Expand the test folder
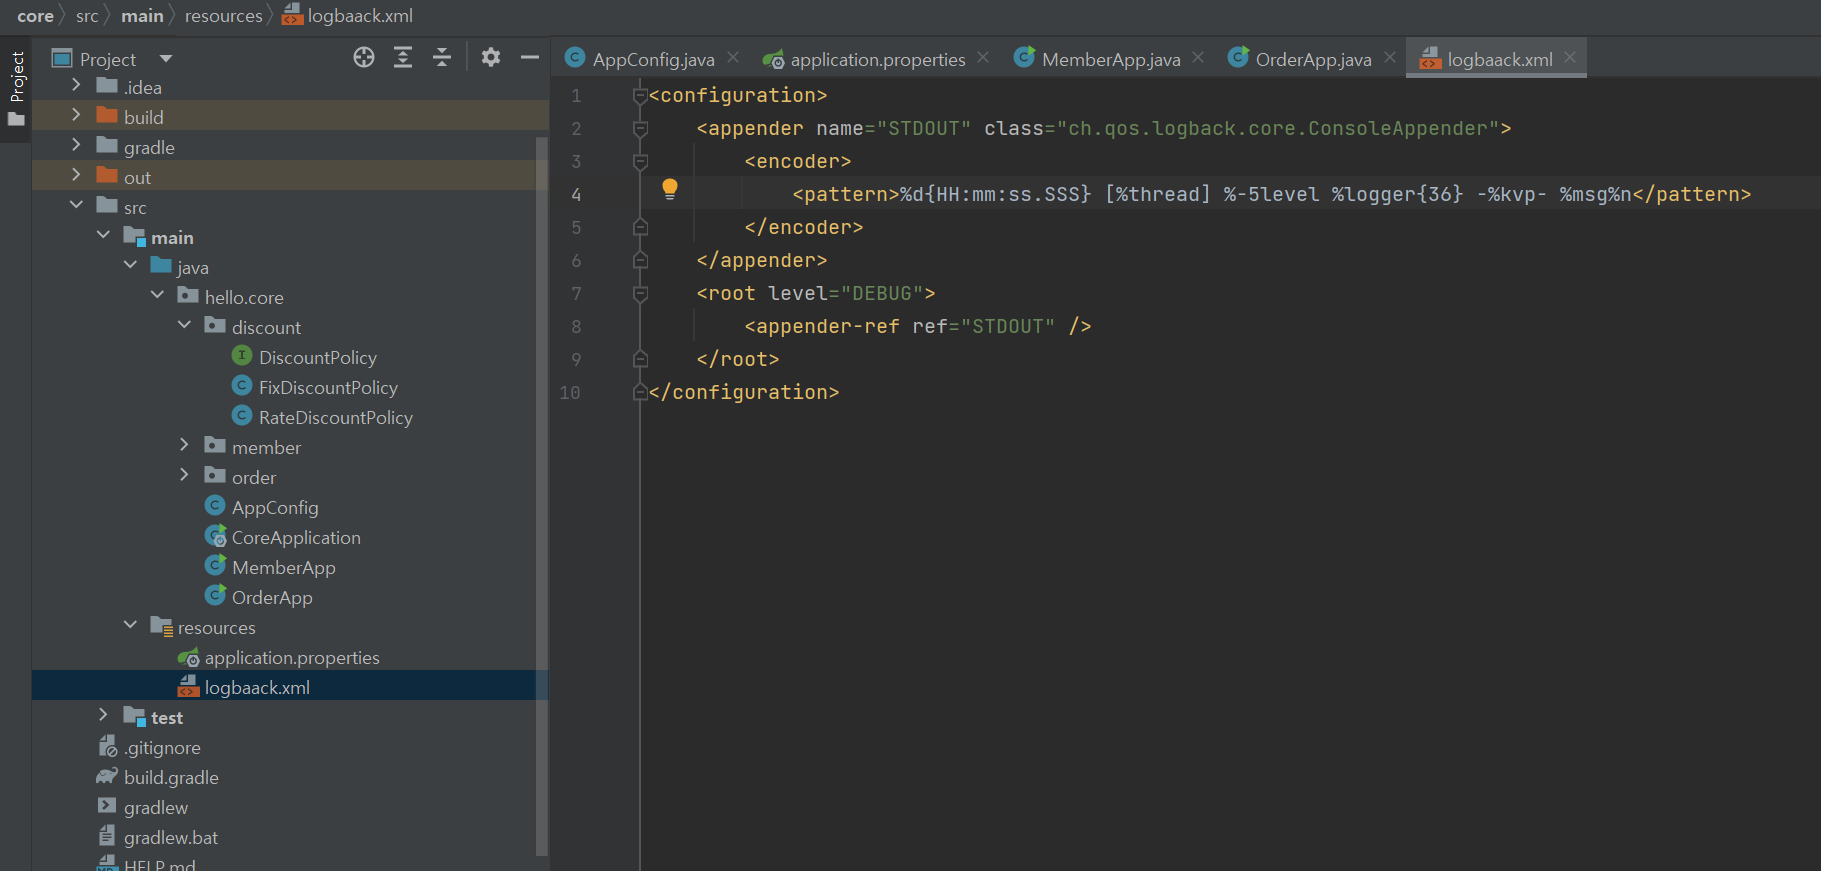The width and height of the screenshot is (1821, 871). click(x=103, y=715)
